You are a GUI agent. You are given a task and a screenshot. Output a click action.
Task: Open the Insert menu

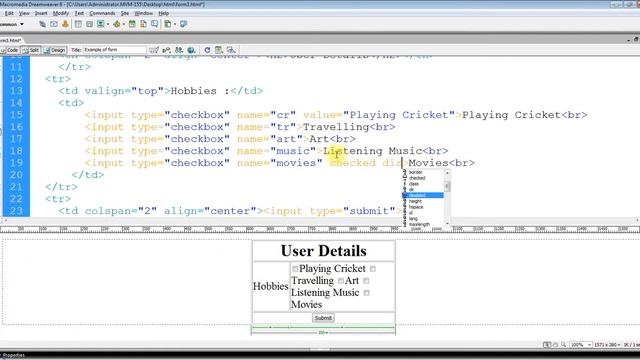pos(41,13)
